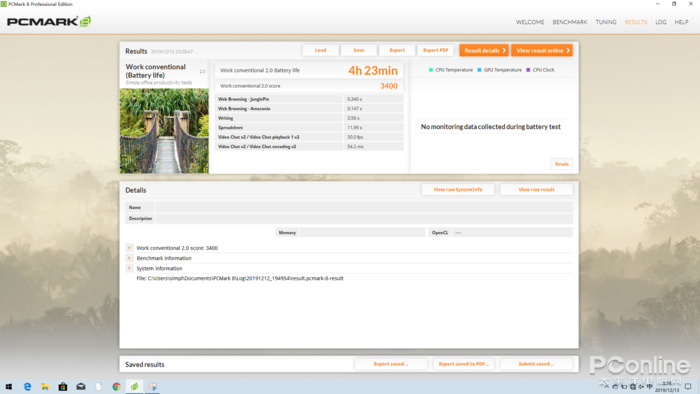Screen dimensions: 700x394
Task: Launch Microsoft Edge from the taskbar
Action: (27, 386)
